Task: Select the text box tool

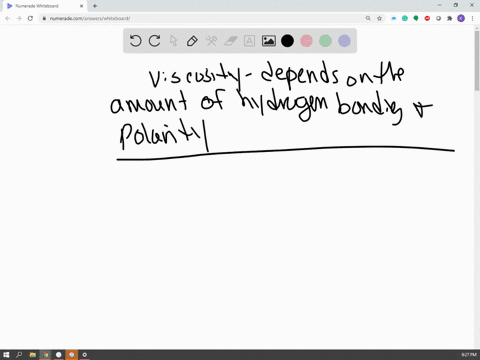Action: pyautogui.click(x=249, y=41)
